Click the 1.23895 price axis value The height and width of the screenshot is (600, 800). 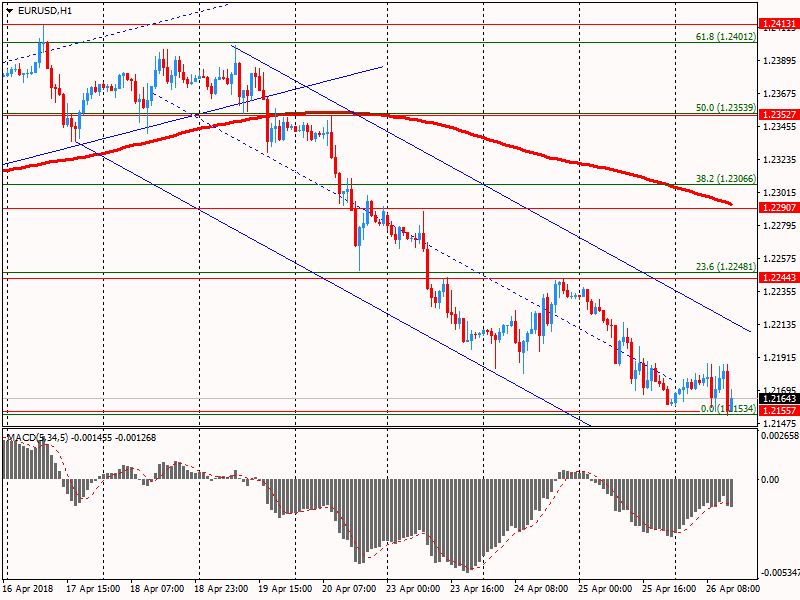(x=780, y=61)
